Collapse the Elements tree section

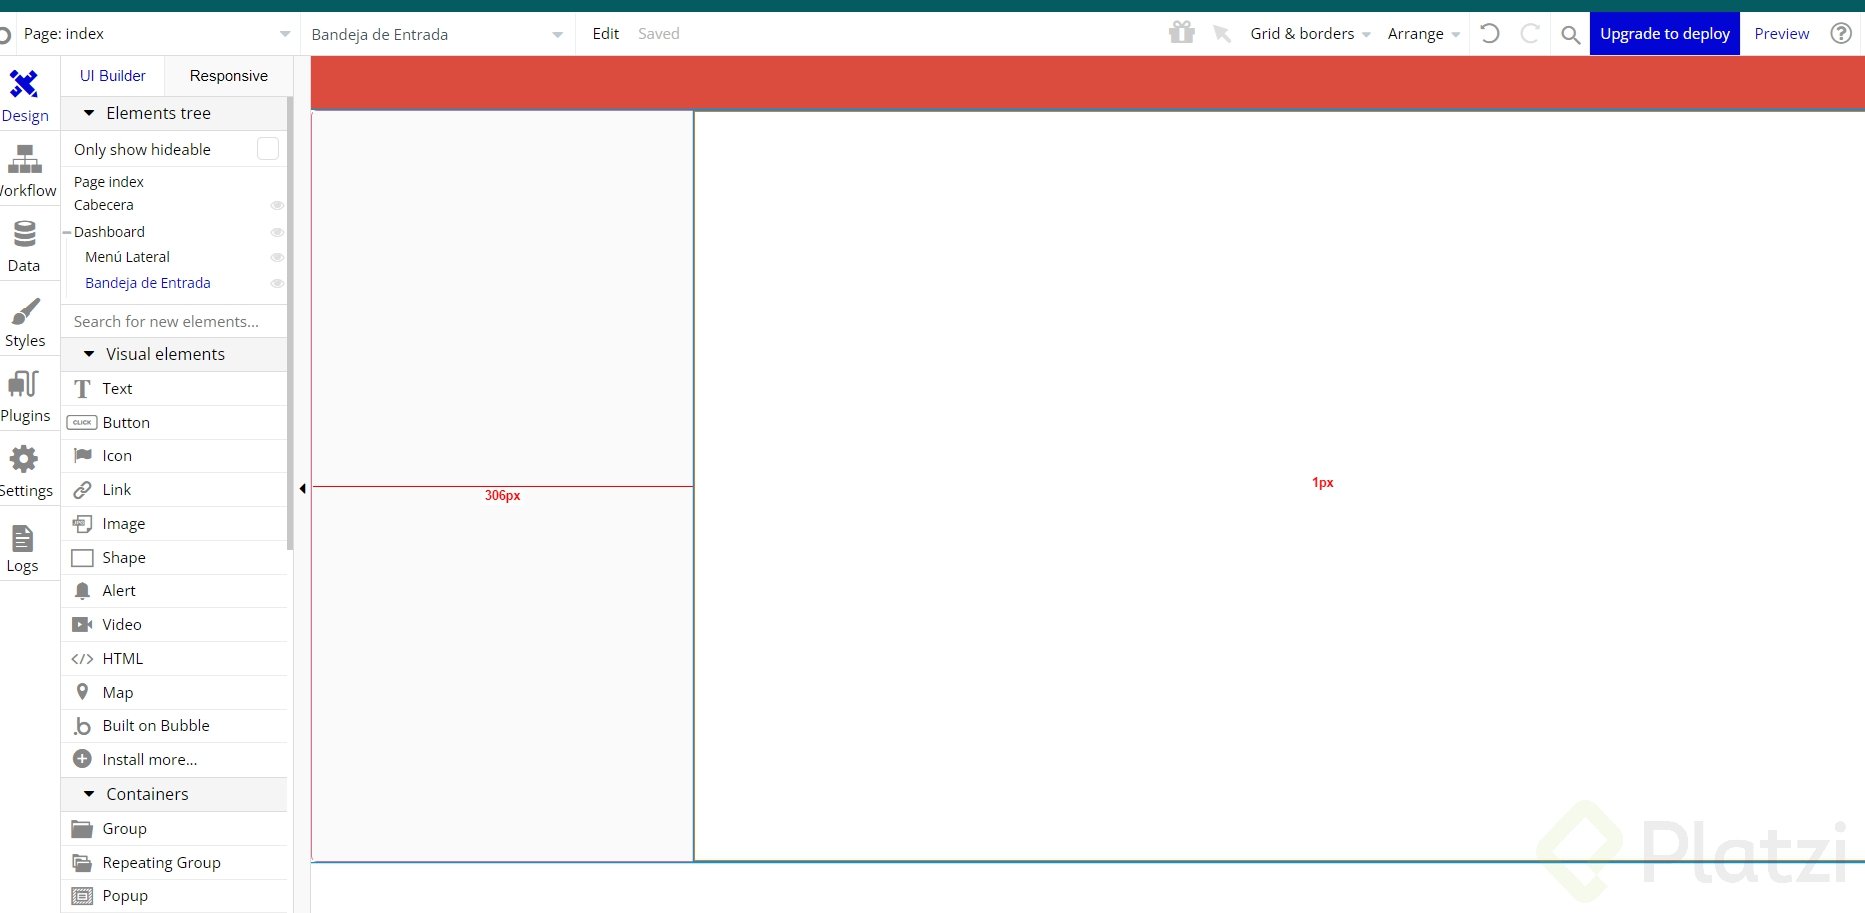(89, 113)
